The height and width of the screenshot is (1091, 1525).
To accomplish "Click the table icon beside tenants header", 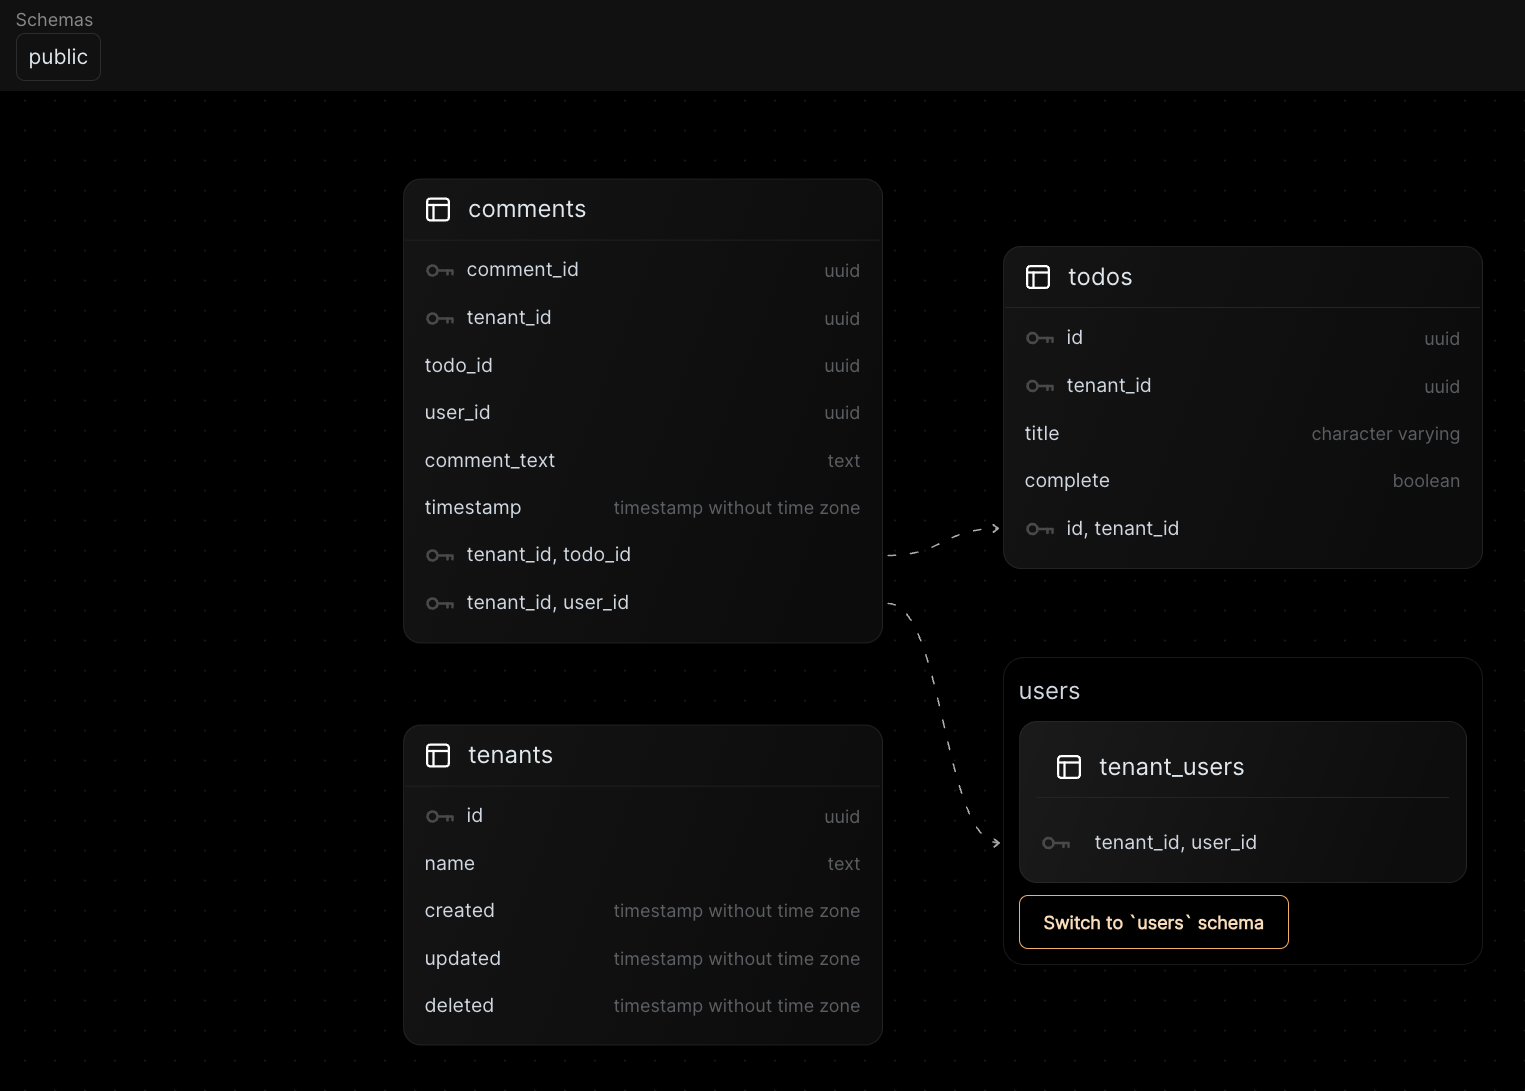I will click(x=439, y=756).
